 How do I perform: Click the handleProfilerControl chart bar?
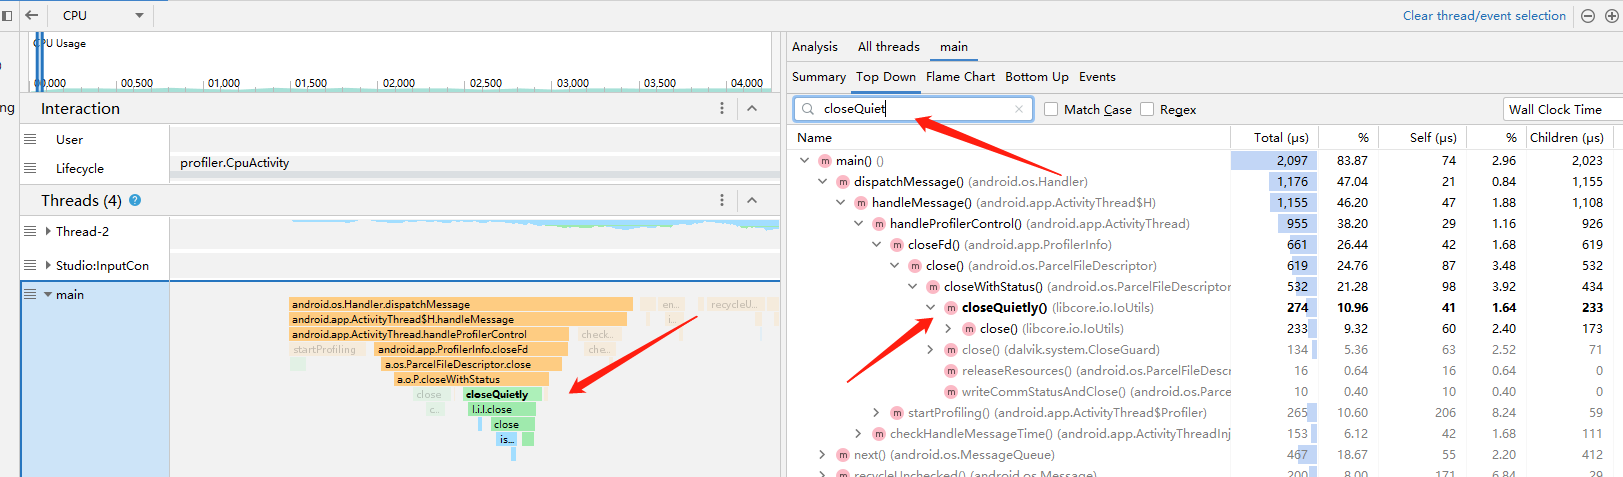click(x=429, y=334)
